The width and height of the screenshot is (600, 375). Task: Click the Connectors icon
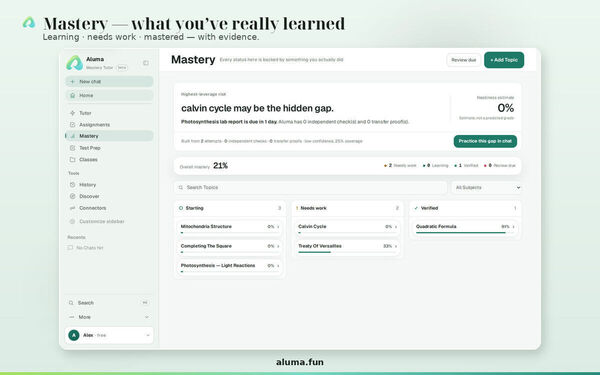click(72, 208)
